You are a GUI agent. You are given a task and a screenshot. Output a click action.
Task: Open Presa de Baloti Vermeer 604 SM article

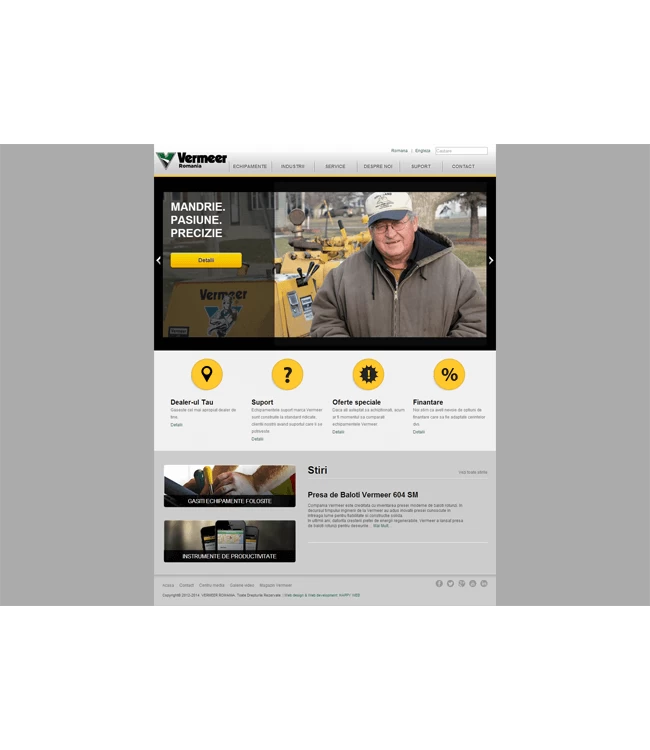(x=363, y=495)
